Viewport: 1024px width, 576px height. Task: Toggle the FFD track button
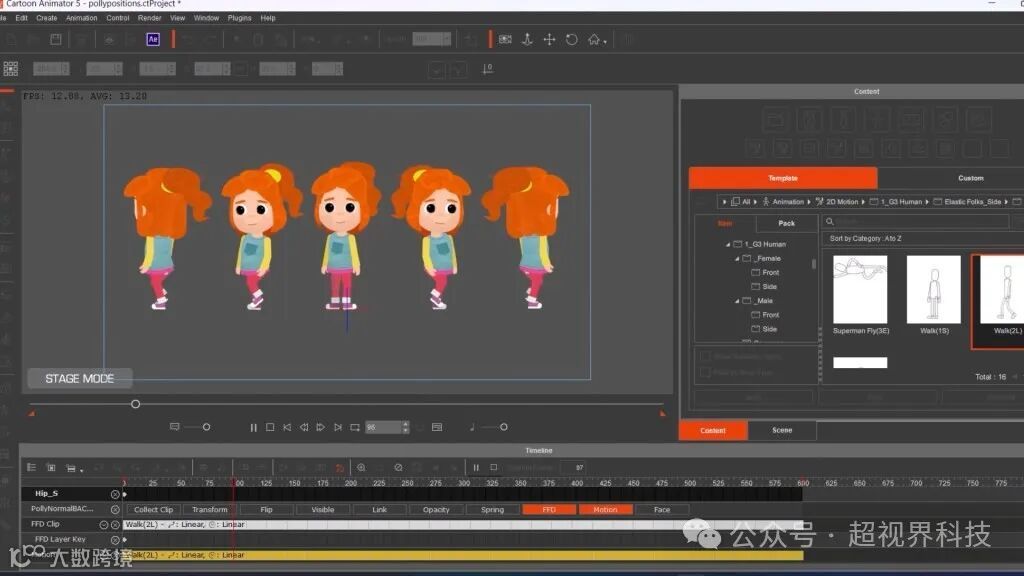549,509
